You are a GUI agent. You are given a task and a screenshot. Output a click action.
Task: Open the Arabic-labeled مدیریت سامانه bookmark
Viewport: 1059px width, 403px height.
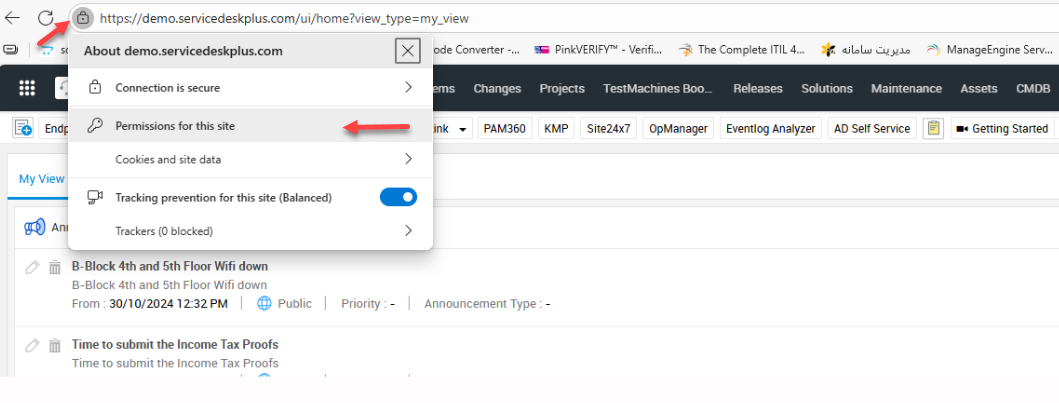865,49
